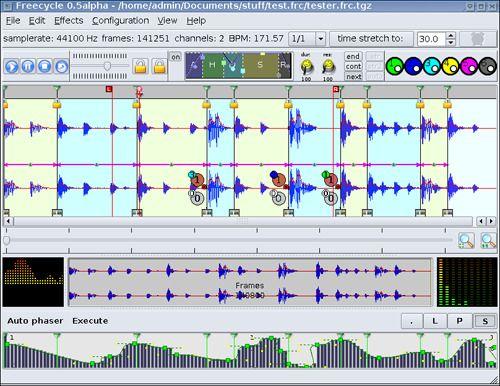Image resolution: width=500 pixels, height=386 pixels.
Task: Click the zoom in magnifier icon
Action: pos(466,240)
